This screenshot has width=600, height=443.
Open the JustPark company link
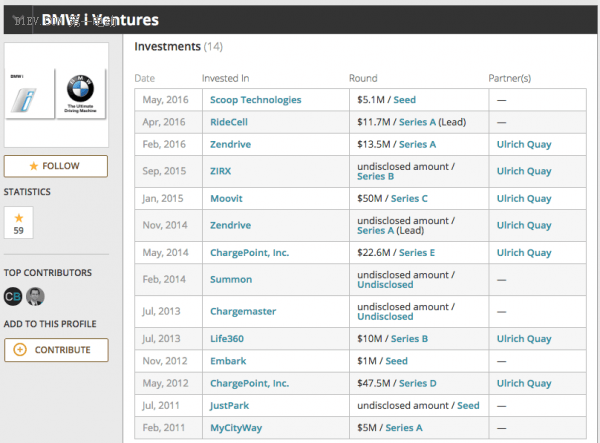229,406
